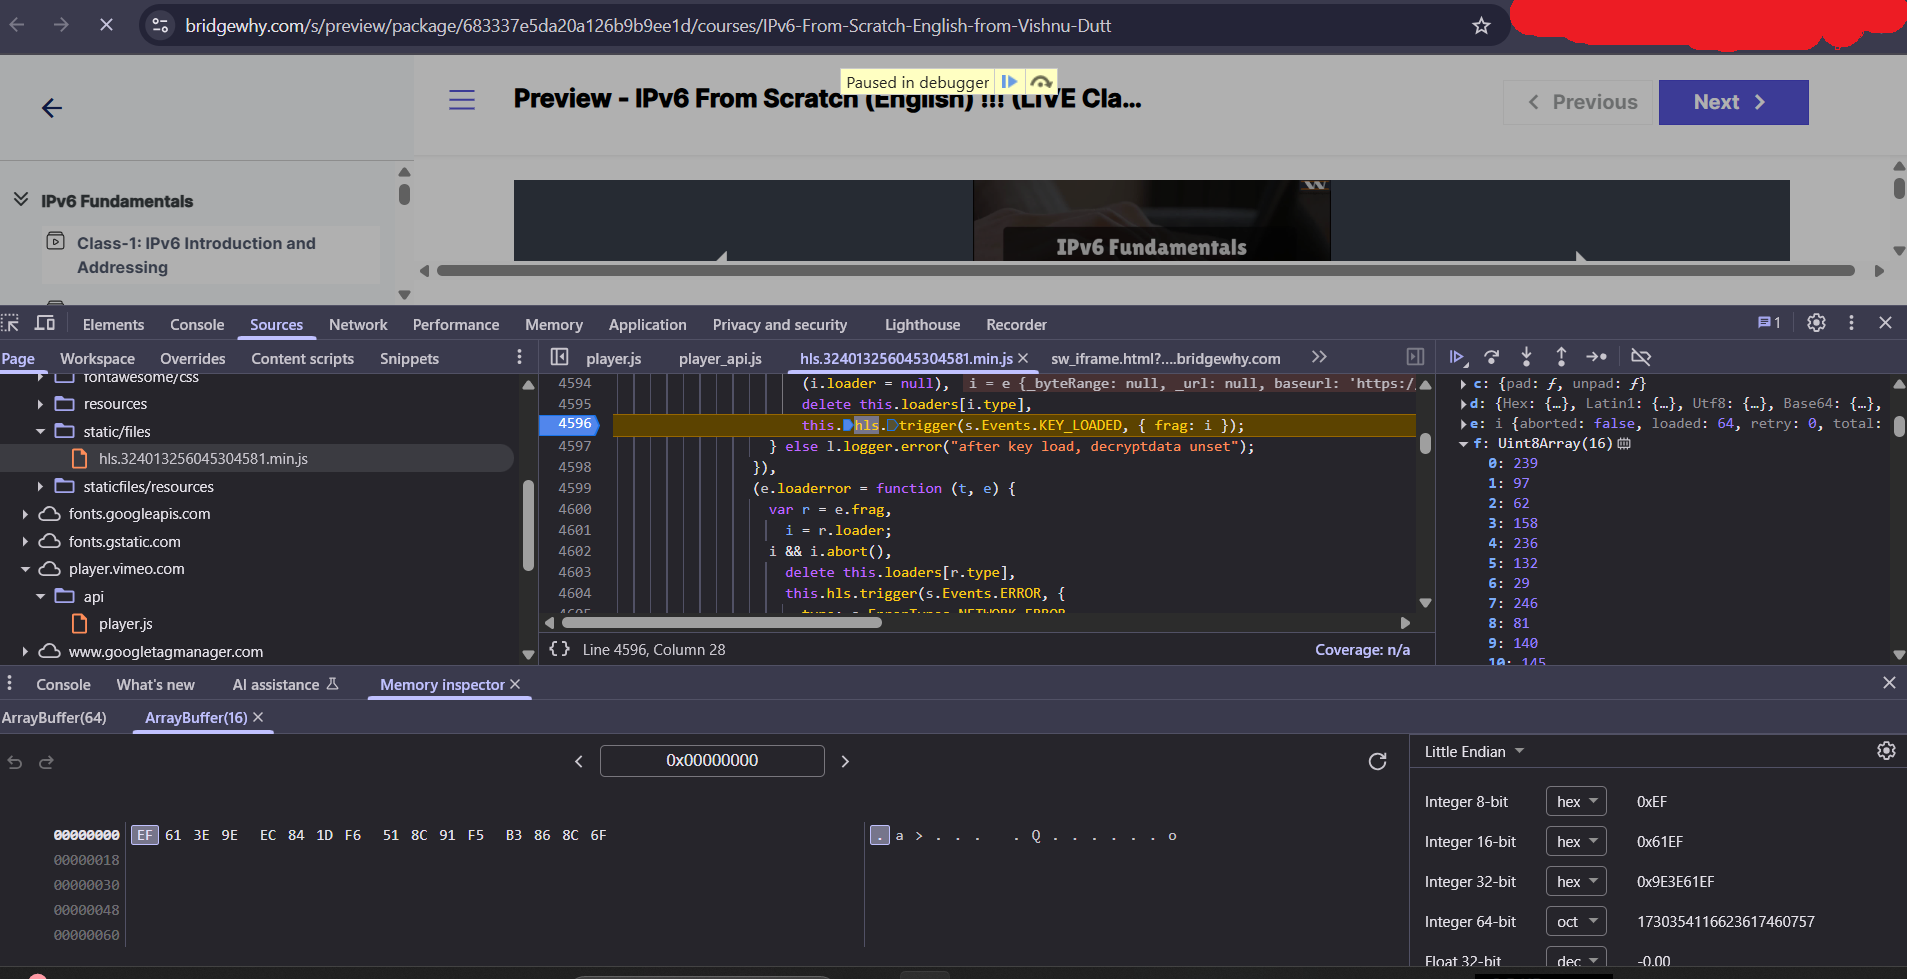Open the Application panel

[x=647, y=325]
